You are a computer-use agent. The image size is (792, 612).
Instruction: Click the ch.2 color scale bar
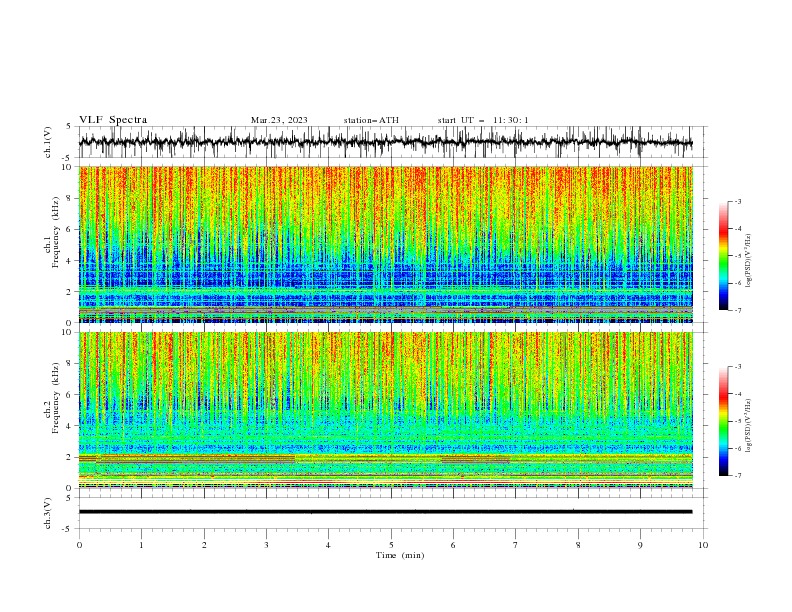(723, 421)
